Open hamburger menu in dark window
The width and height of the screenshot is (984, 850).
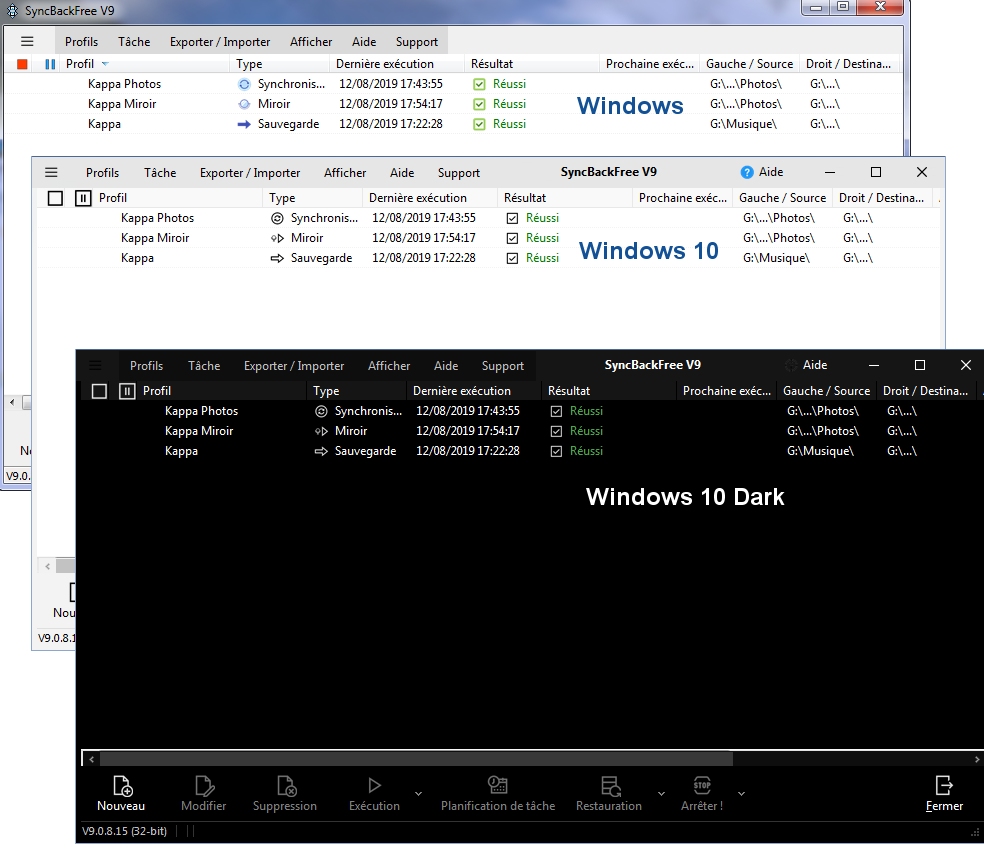95,365
